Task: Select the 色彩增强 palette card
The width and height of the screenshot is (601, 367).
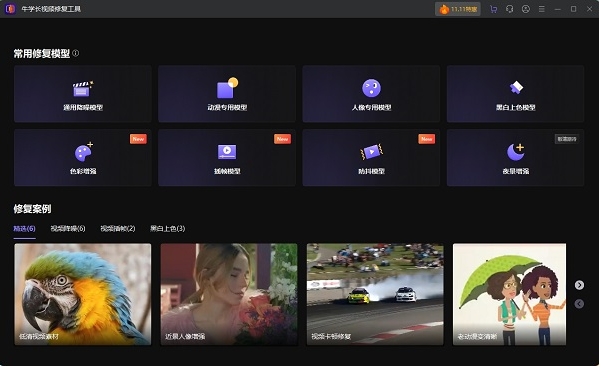Action: [x=83, y=158]
